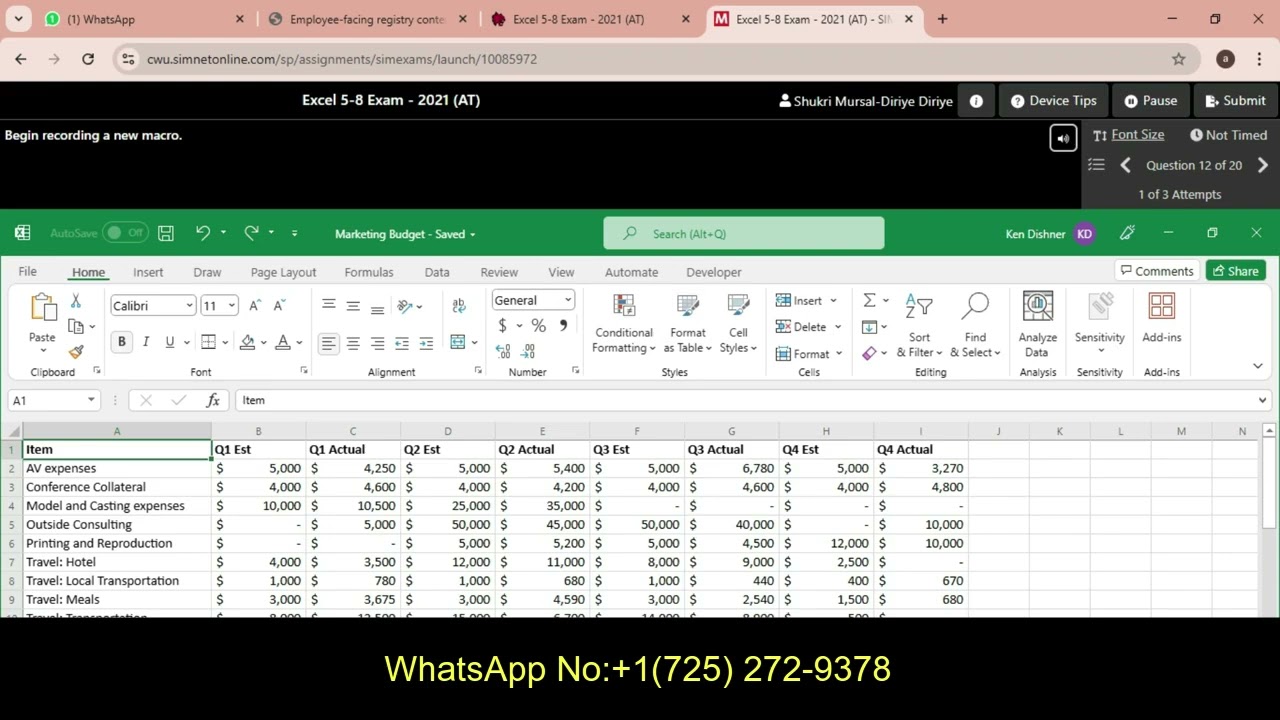1280x720 pixels.
Task: Click Increase Decimal icon
Action: pos(503,351)
